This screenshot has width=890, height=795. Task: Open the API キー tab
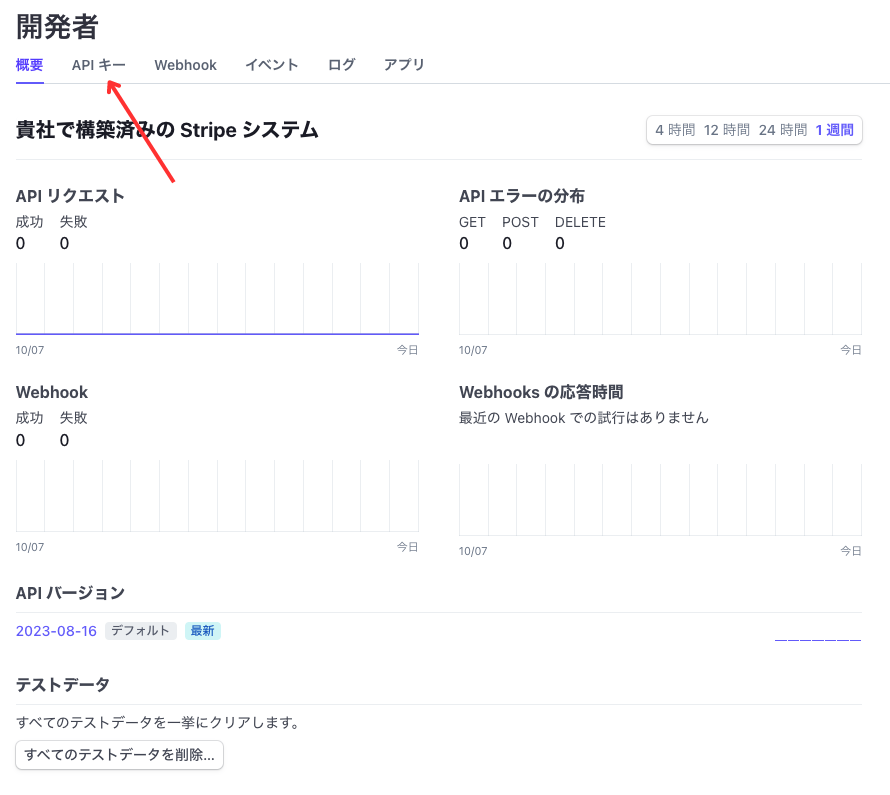pyautogui.click(x=99, y=65)
